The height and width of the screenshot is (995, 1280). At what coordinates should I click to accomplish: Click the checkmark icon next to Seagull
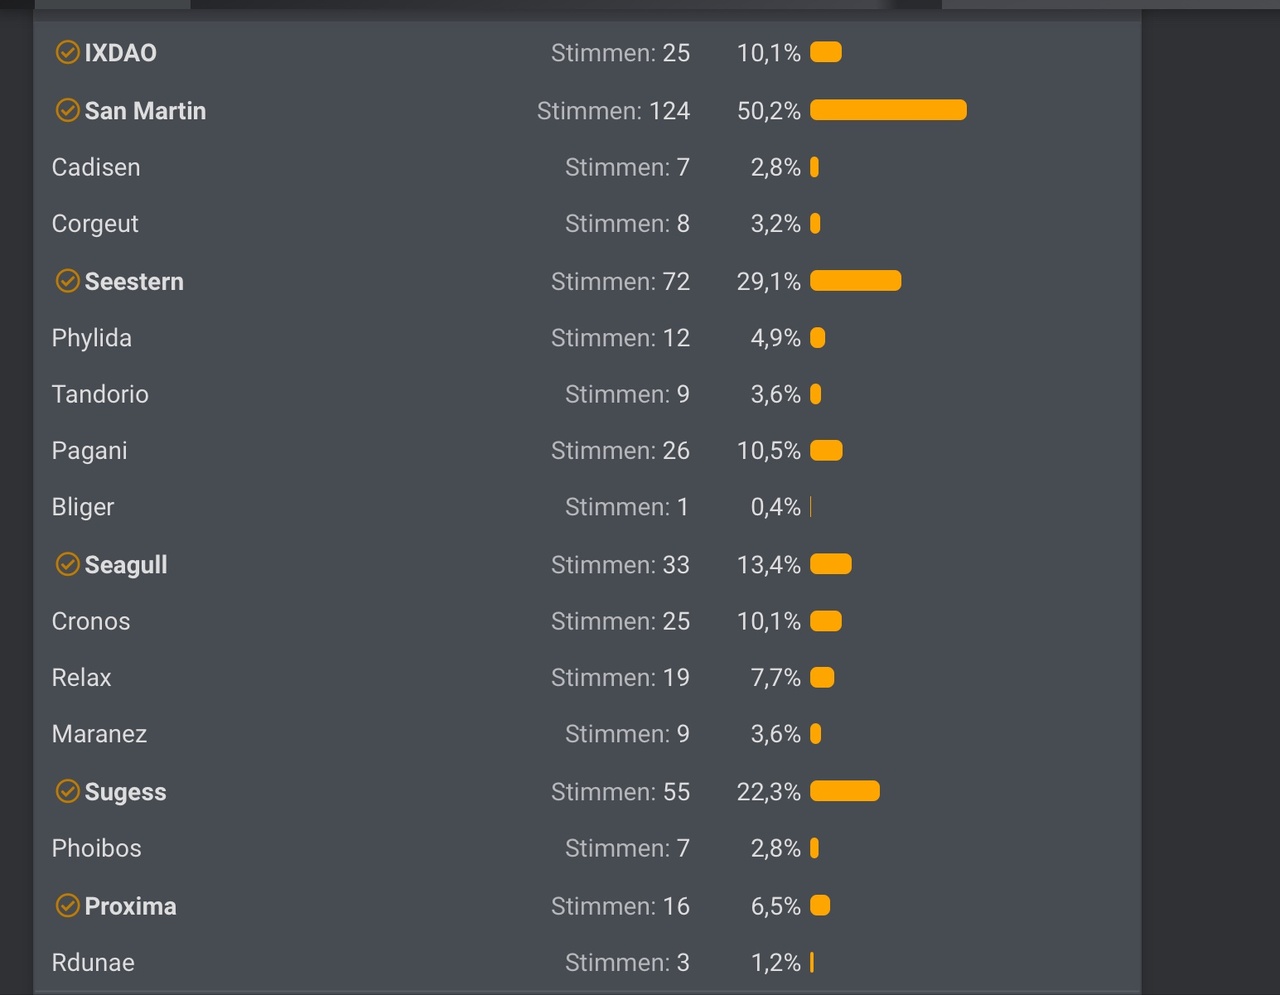(x=67, y=565)
